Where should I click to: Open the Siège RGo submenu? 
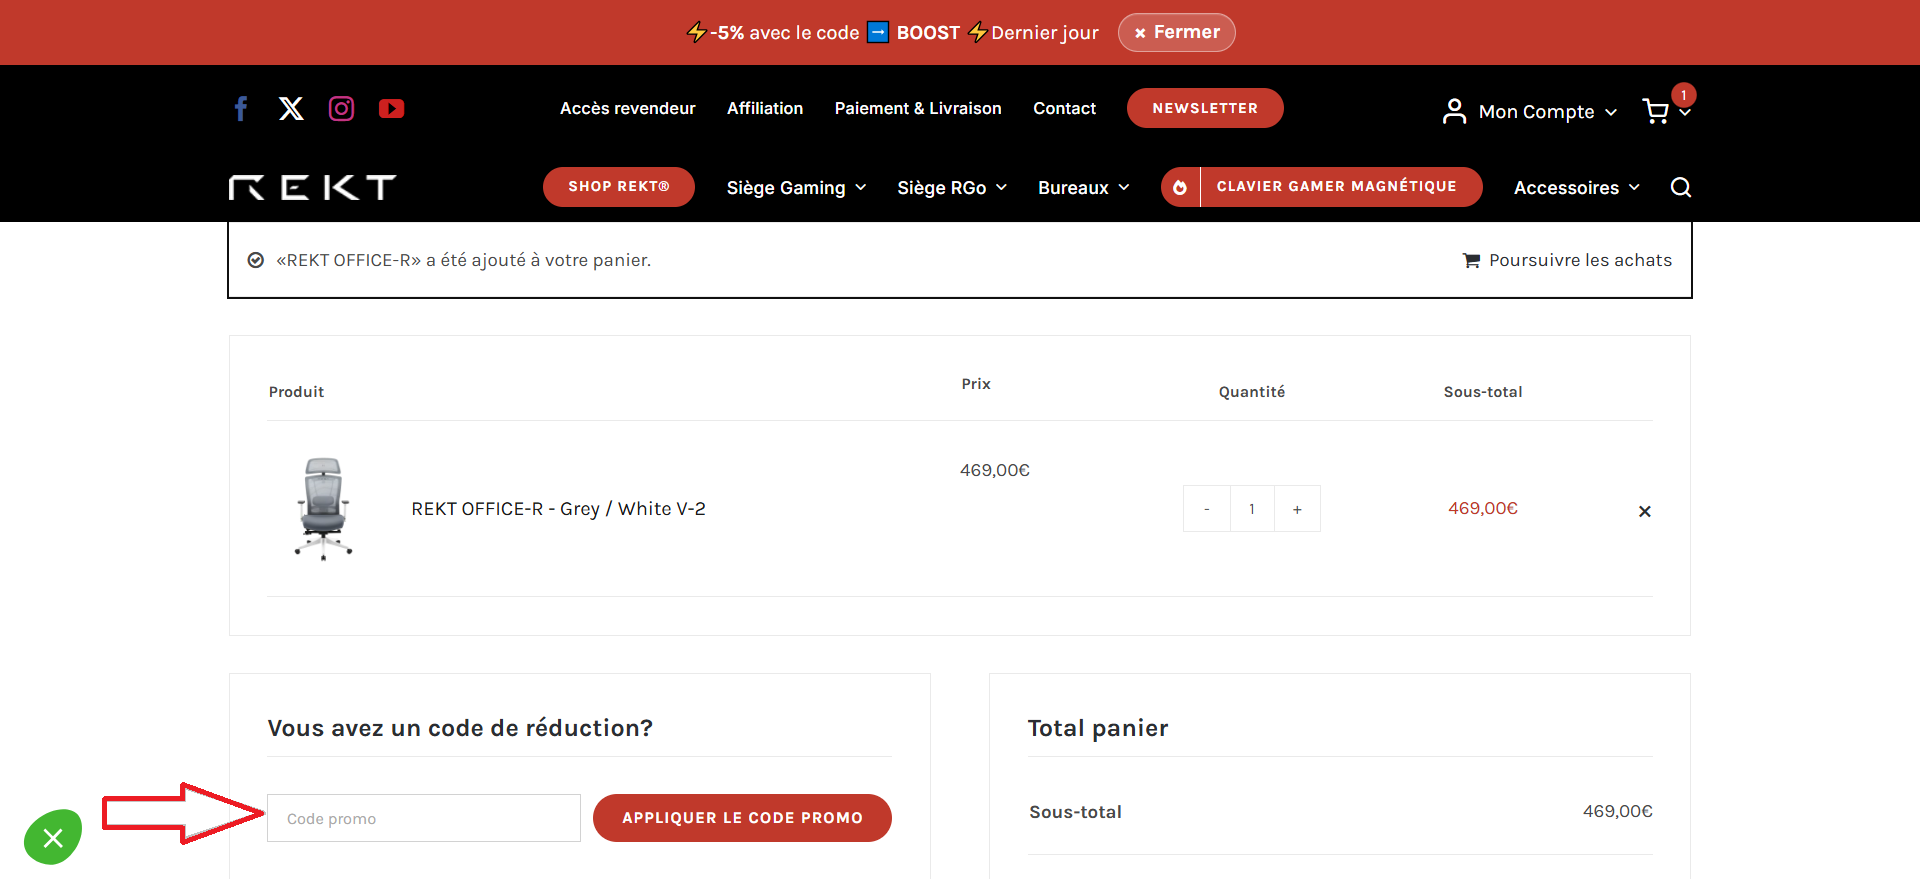coord(952,188)
